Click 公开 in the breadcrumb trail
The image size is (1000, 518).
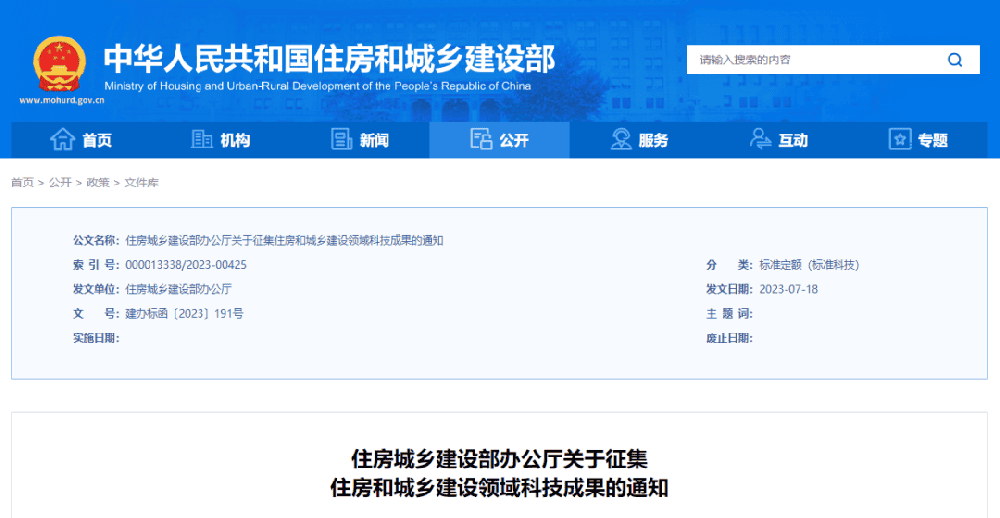(x=60, y=183)
